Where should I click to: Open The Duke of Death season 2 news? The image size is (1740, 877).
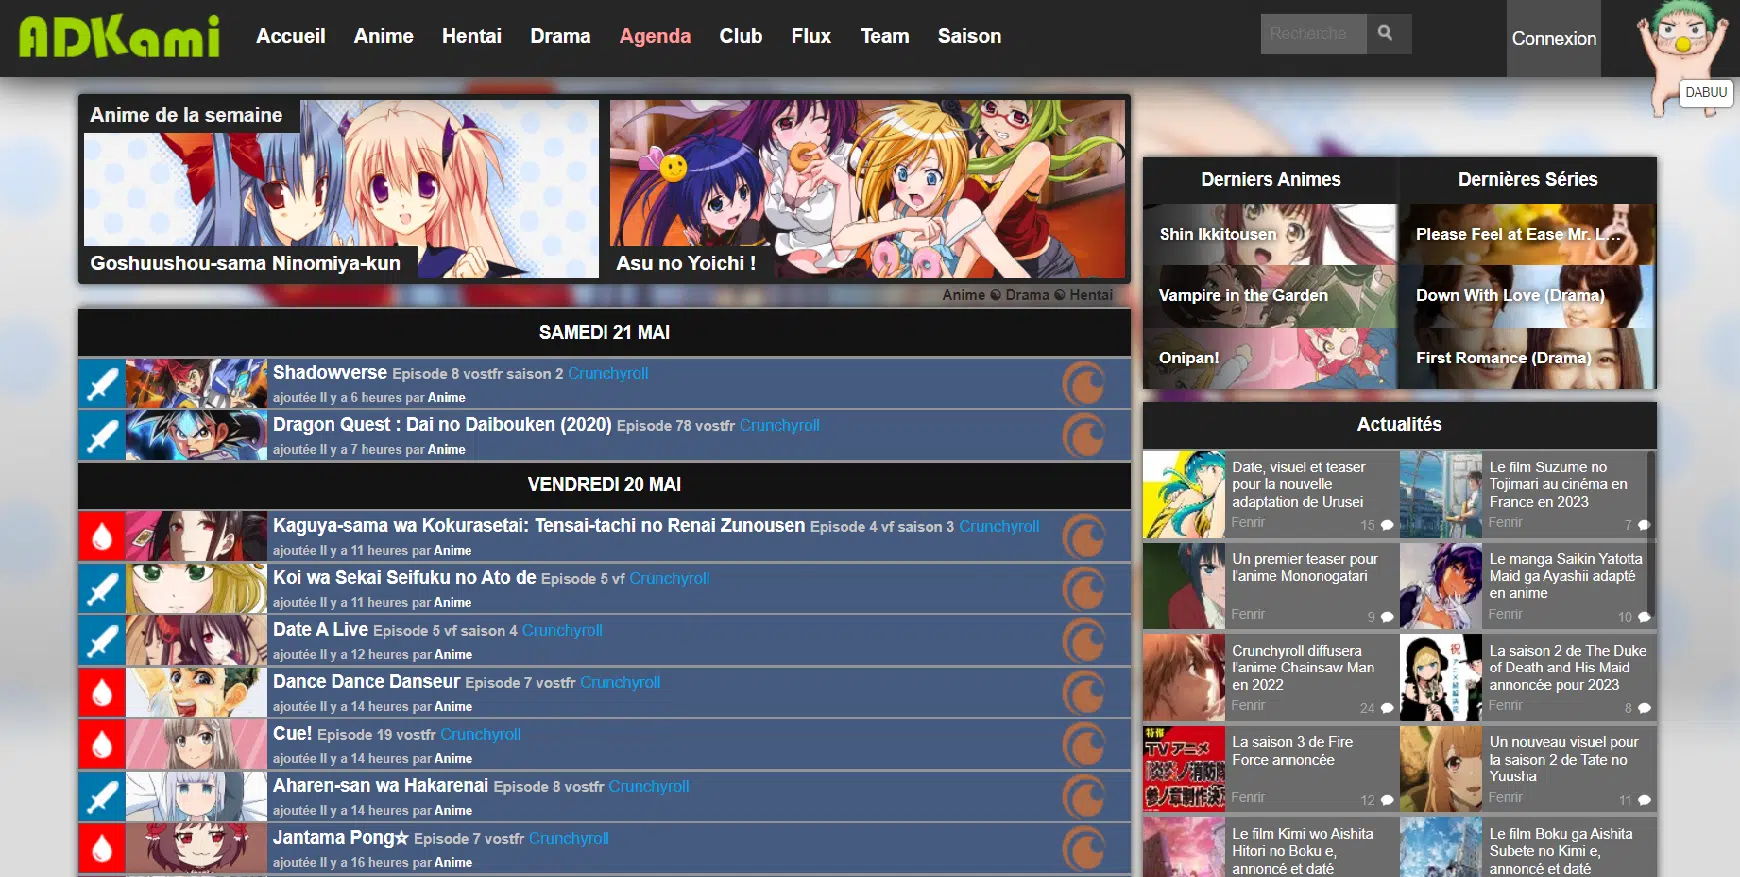(1567, 667)
